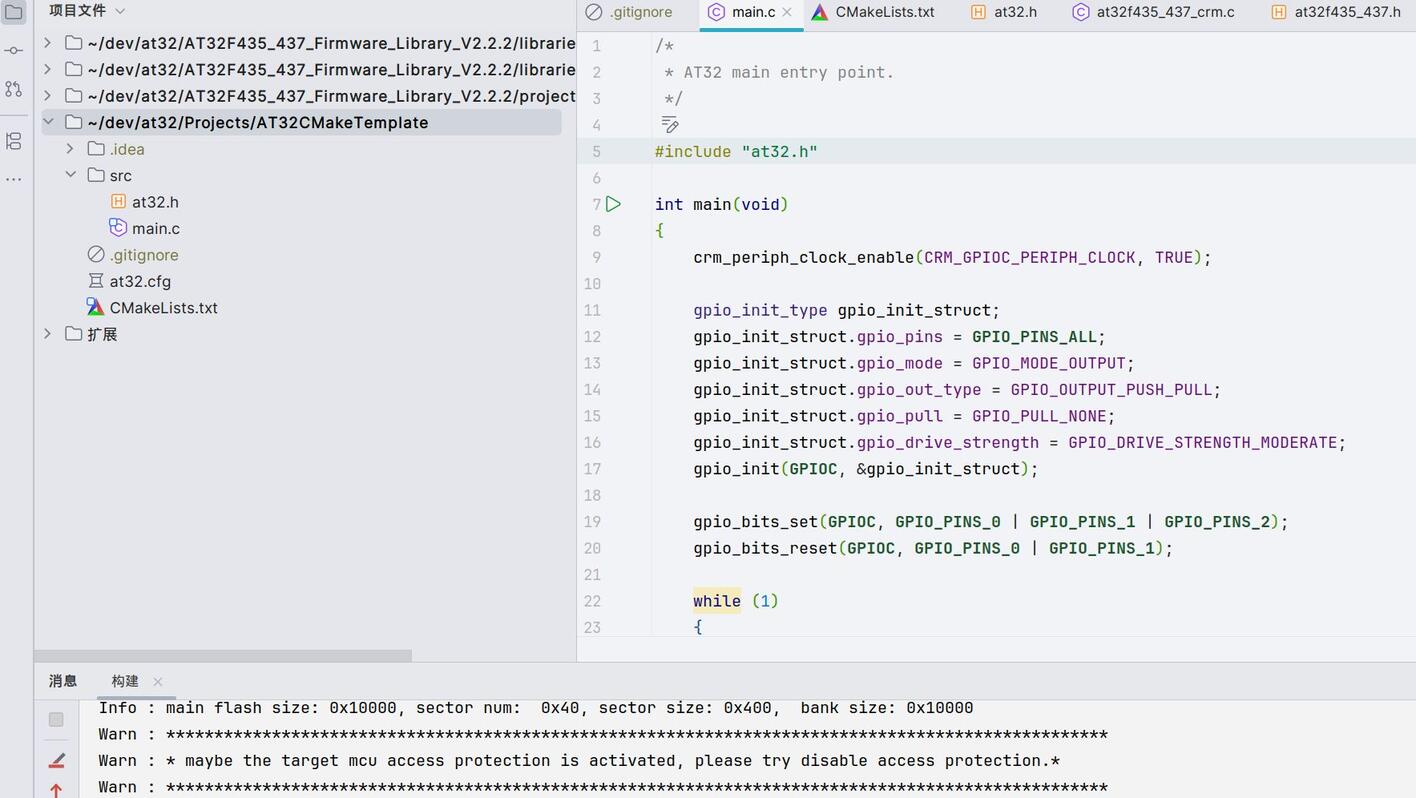Collapse the AT32CMakeTemplate project folder

(x=47, y=122)
